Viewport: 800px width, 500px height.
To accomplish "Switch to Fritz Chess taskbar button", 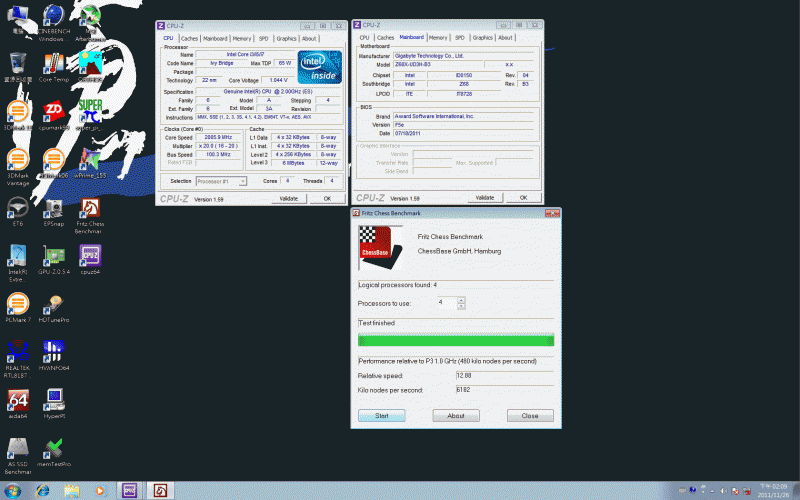I will [160, 491].
